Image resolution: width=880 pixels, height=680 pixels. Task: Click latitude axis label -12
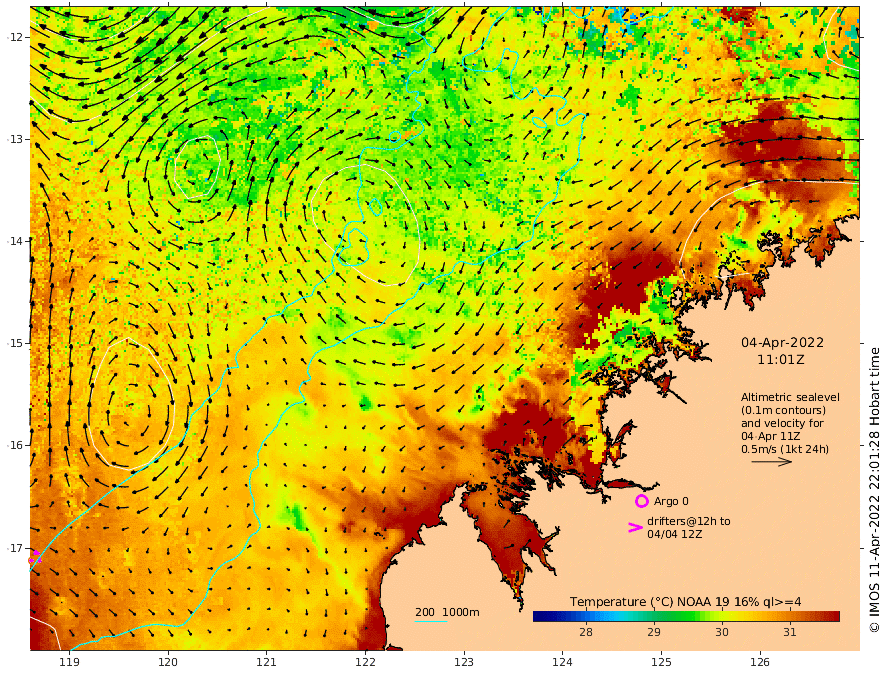tap(15, 37)
